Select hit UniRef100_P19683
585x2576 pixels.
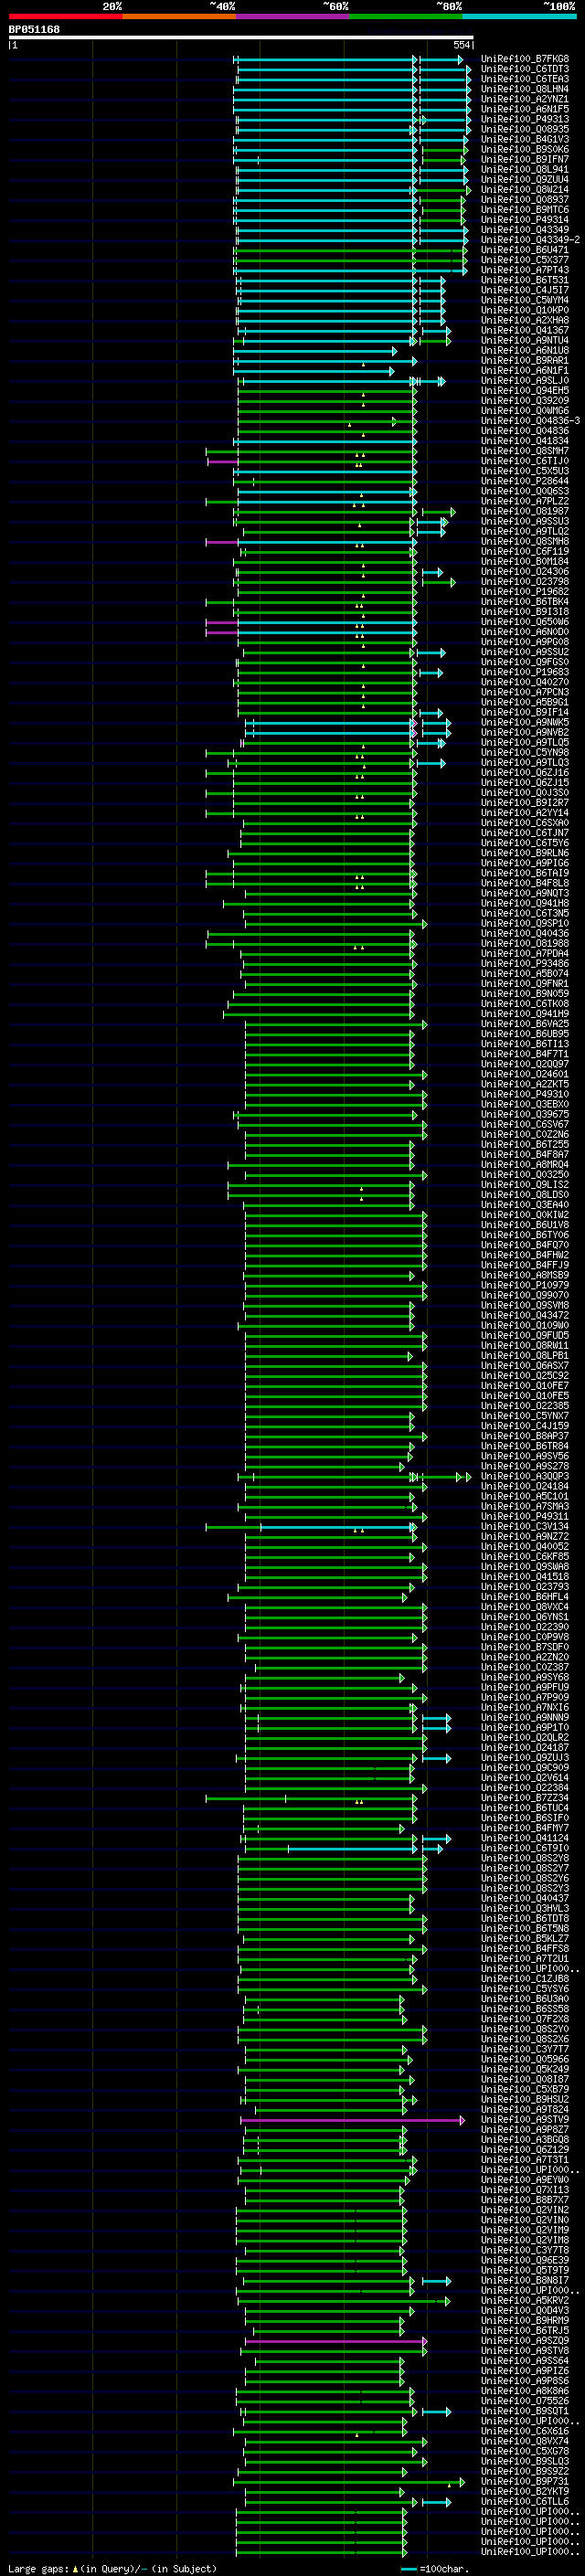pyautogui.click(x=525, y=672)
